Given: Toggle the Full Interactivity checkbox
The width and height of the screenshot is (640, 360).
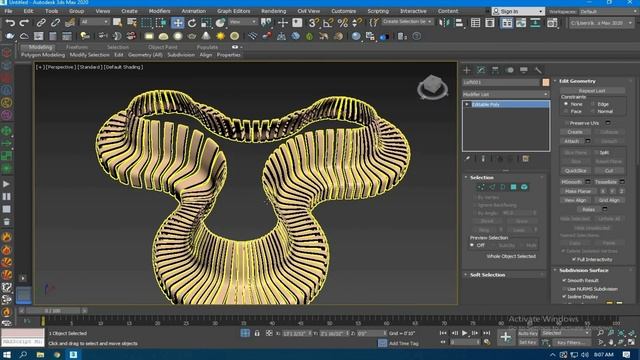Looking at the screenshot, I should pos(574,259).
